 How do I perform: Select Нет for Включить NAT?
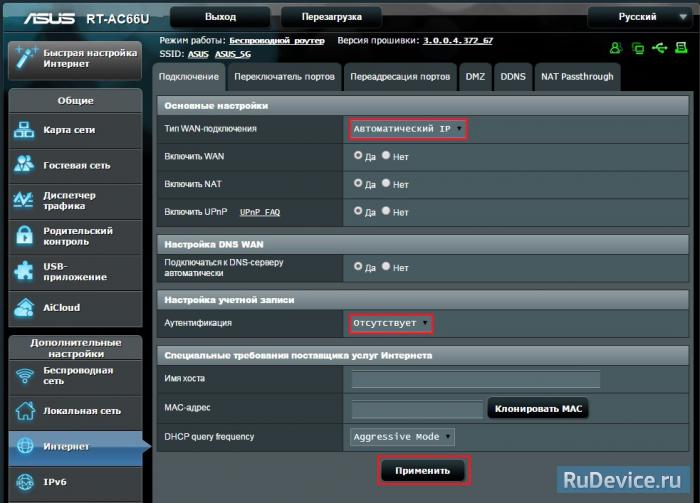386,183
